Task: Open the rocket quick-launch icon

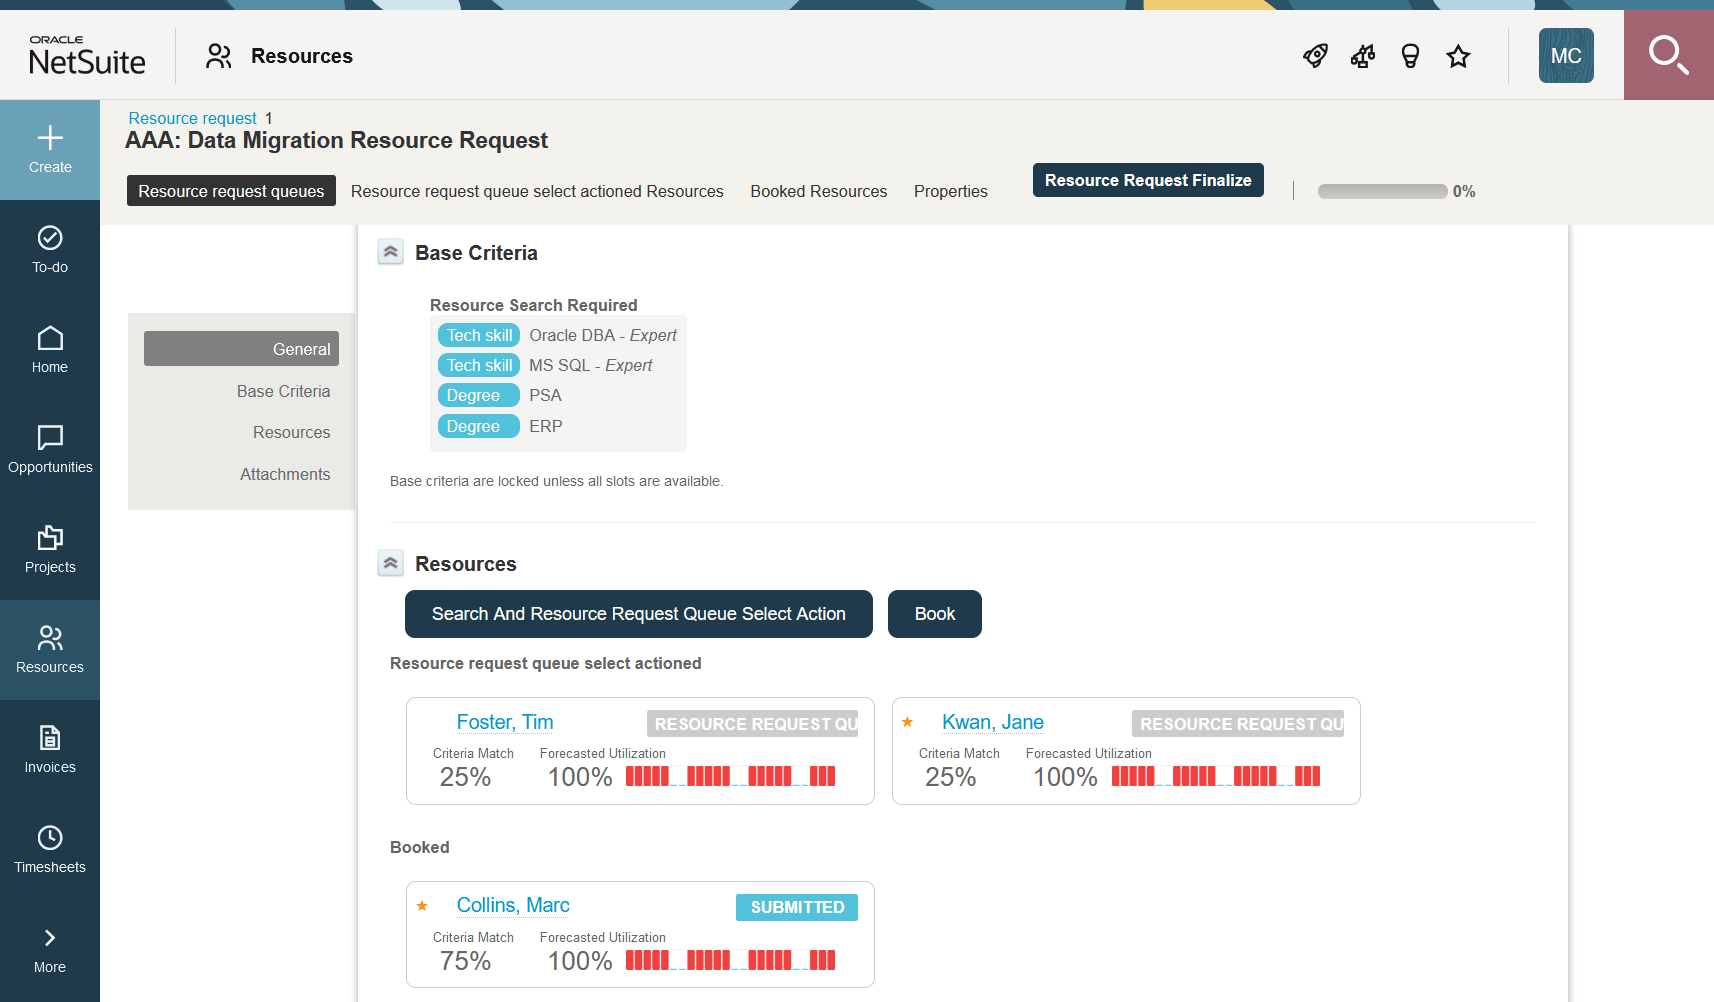Action: point(1314,56)
